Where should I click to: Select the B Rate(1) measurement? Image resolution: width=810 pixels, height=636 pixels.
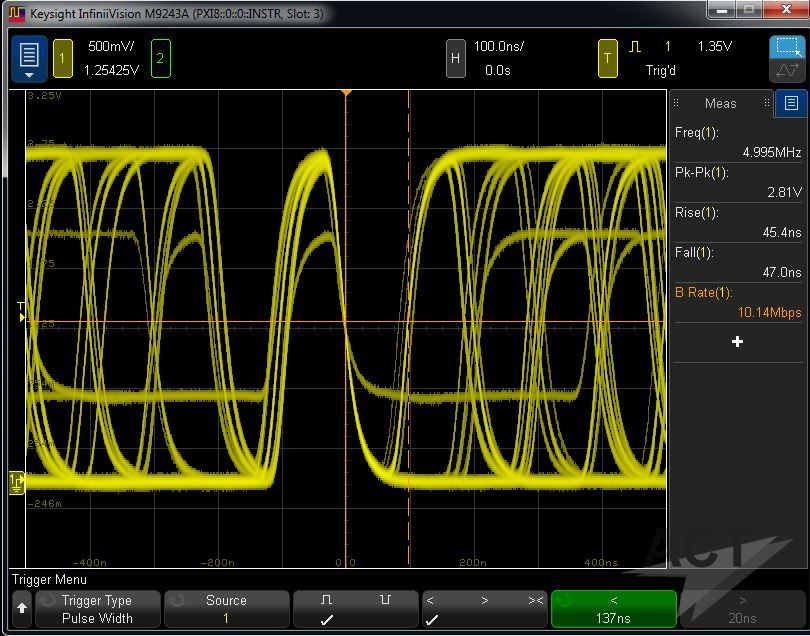click(x=738, y=302)
